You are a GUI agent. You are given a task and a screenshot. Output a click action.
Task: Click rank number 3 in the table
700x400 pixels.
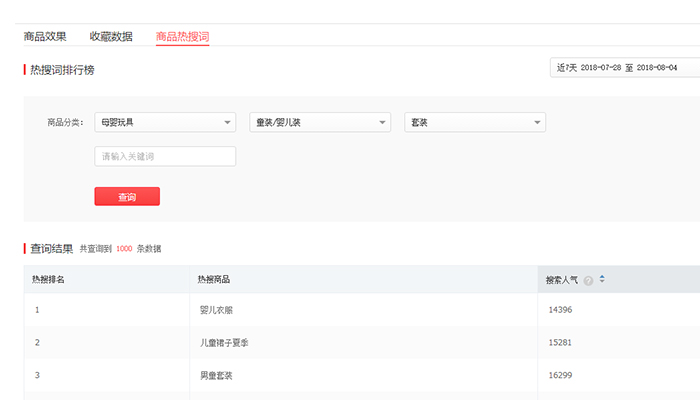[37, 375]
